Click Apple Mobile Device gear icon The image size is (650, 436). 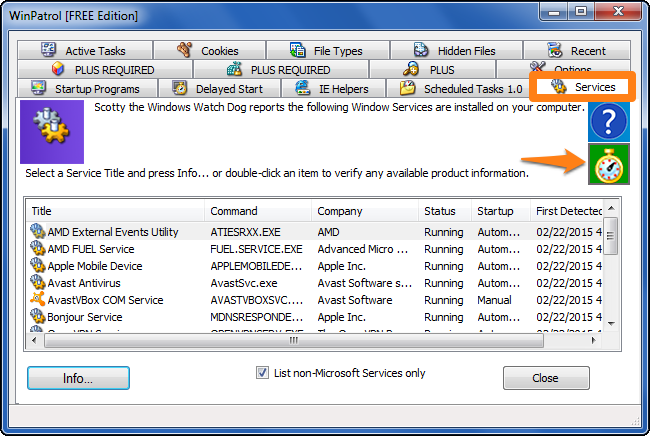coord(38,265)
